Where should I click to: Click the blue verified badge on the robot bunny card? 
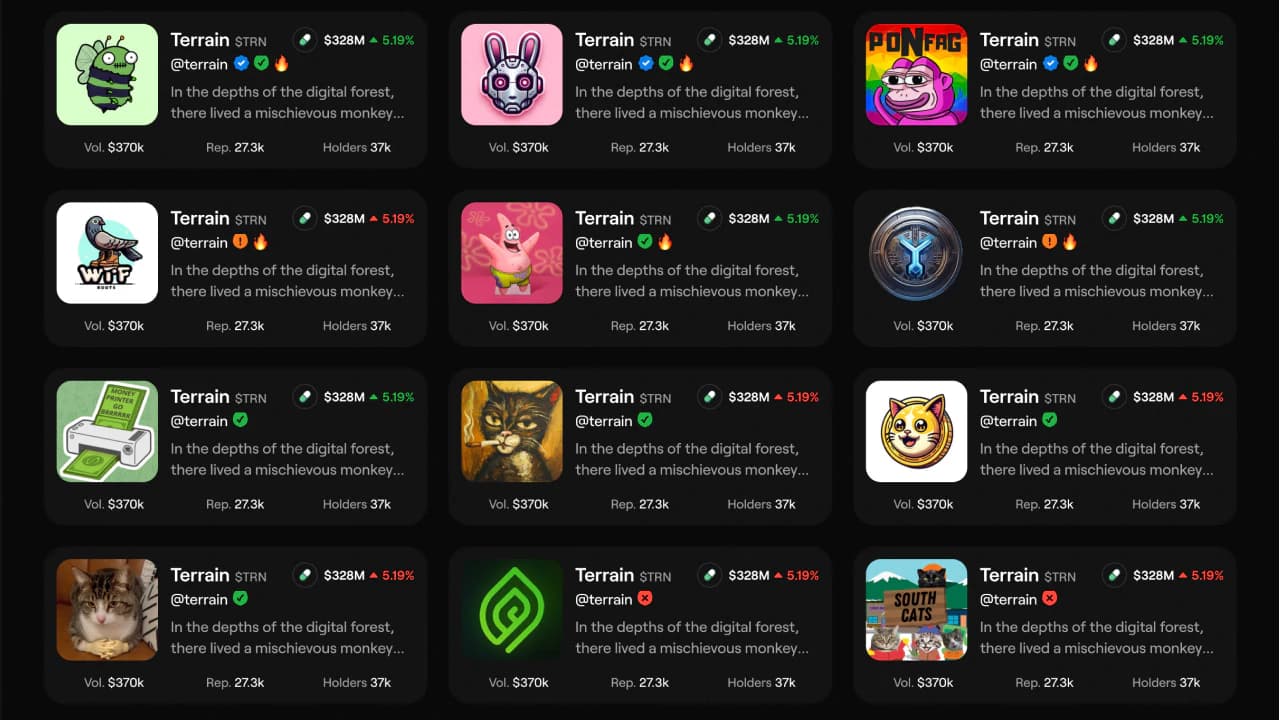[x=646, y=63]
